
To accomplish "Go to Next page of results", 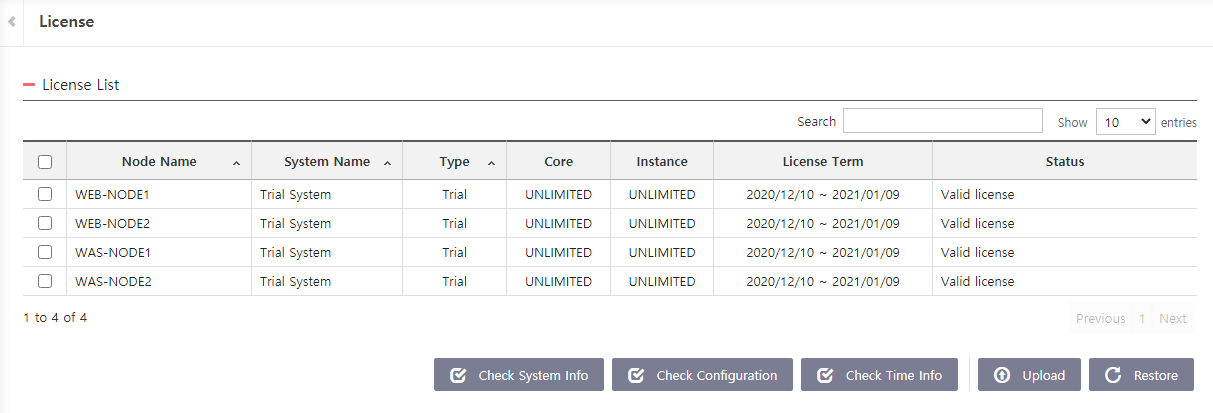I will 1172,319.
